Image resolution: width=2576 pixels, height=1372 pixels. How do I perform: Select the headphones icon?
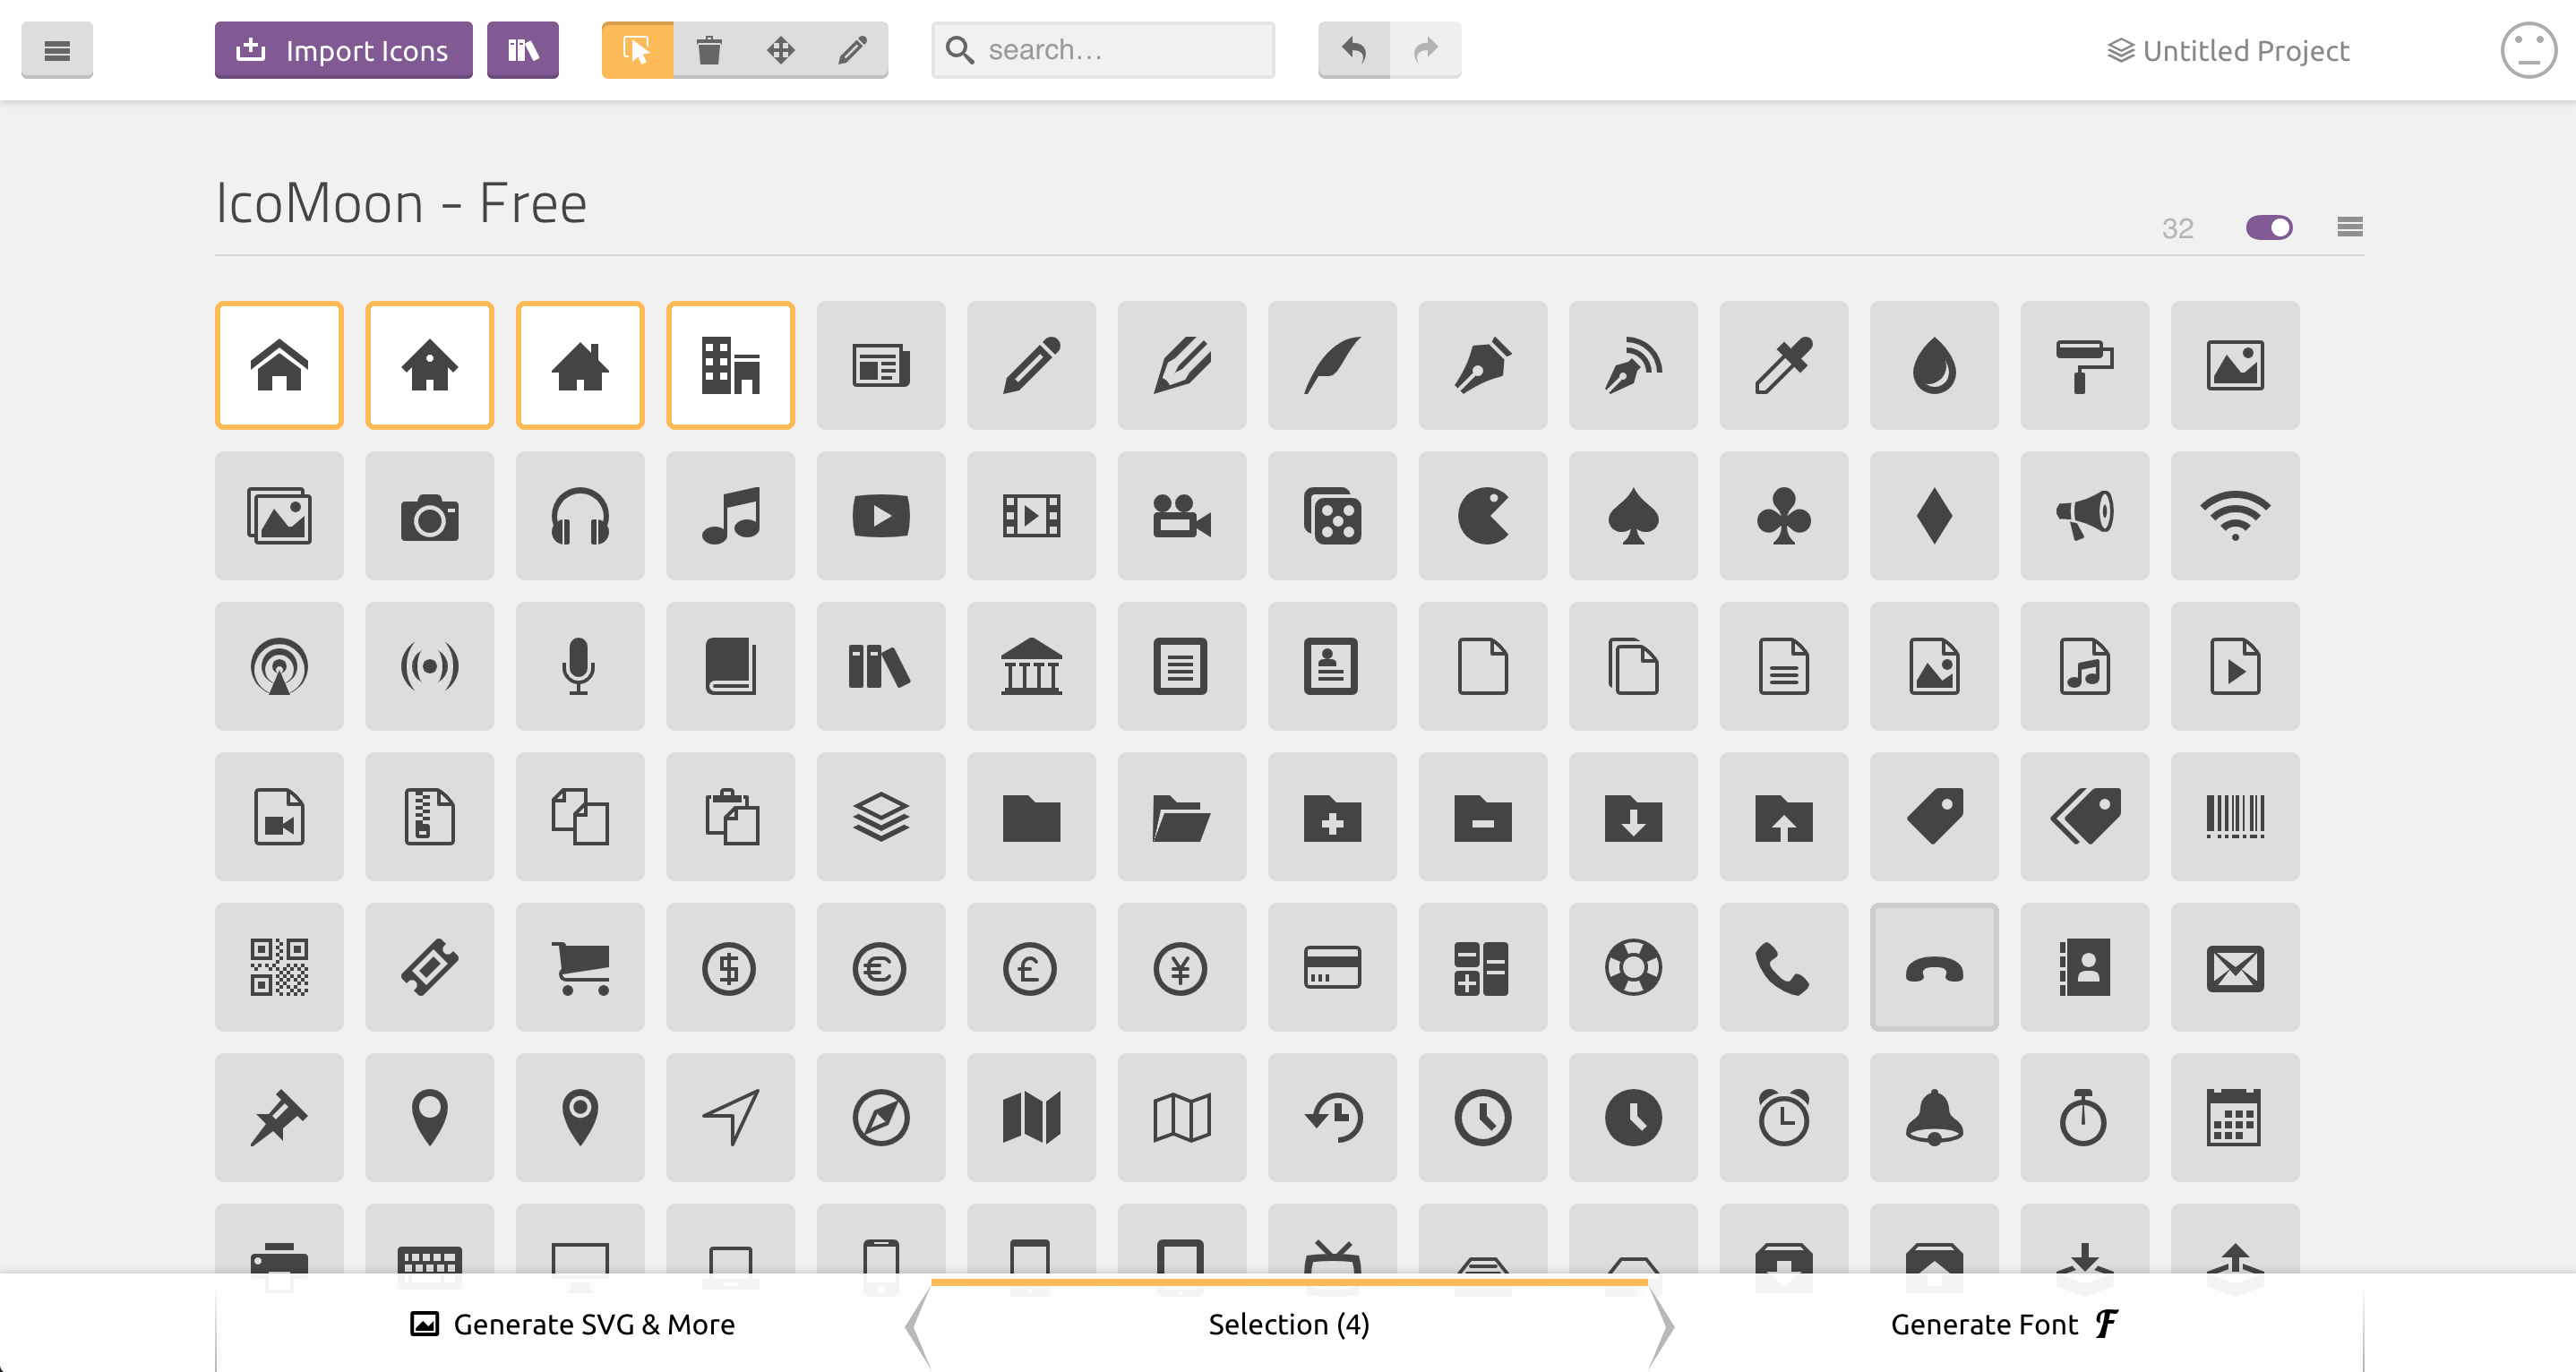coord(580,516)
